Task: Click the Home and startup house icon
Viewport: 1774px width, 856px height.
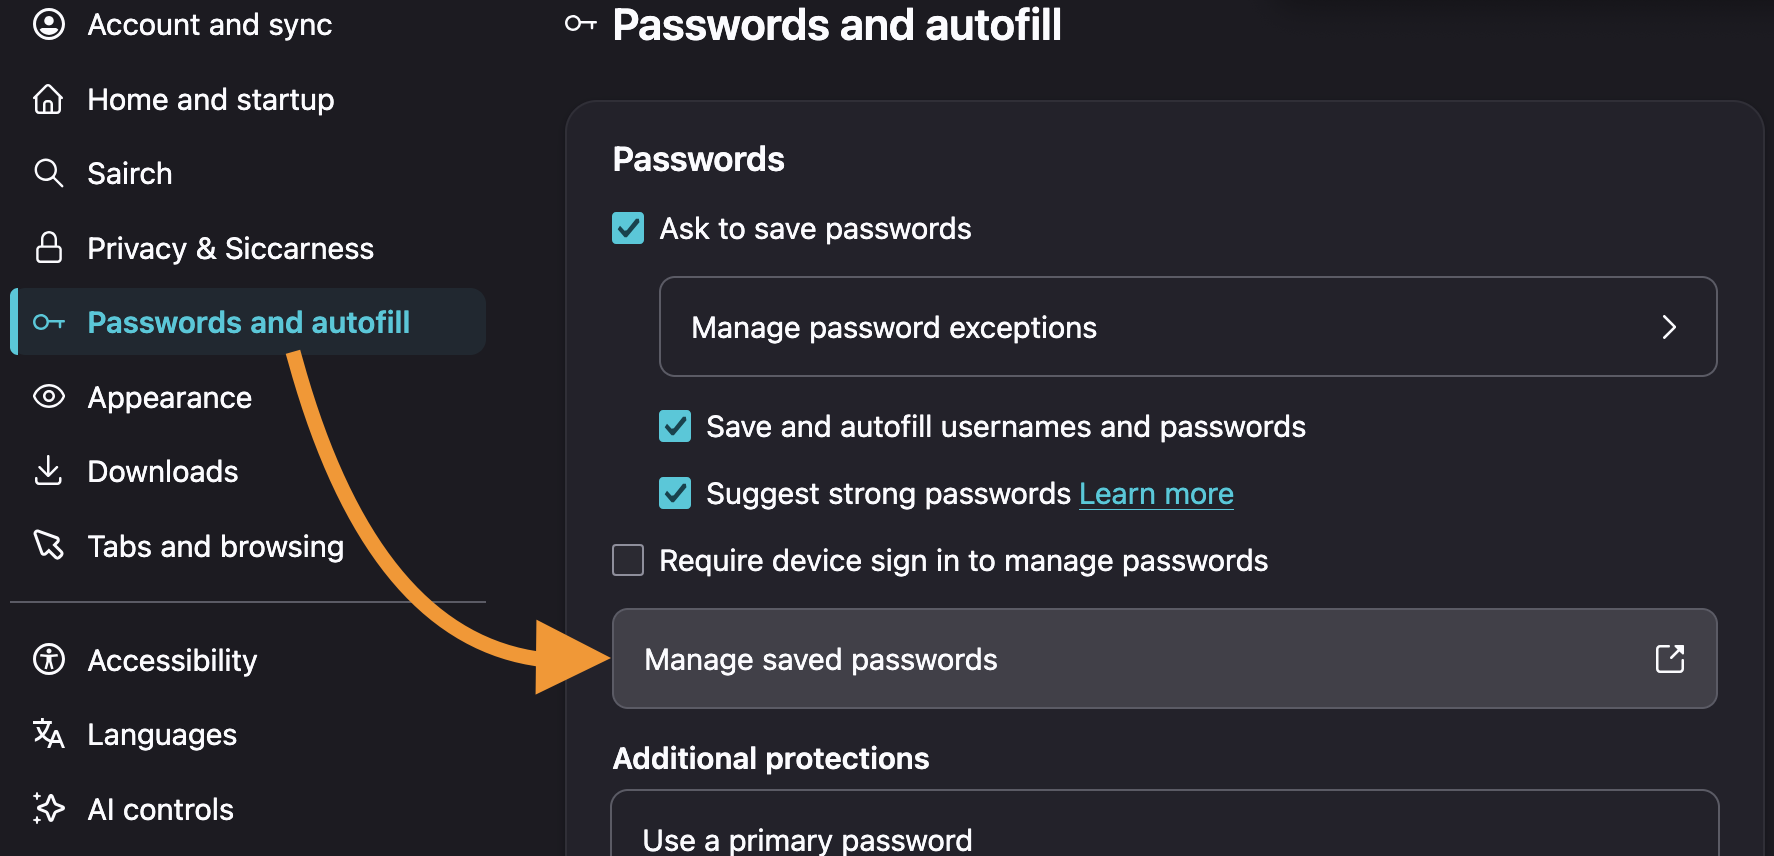Action: tap(49, 99)
